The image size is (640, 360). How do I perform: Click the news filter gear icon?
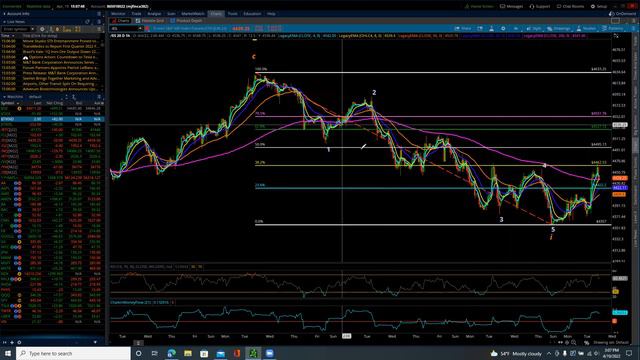42,29
